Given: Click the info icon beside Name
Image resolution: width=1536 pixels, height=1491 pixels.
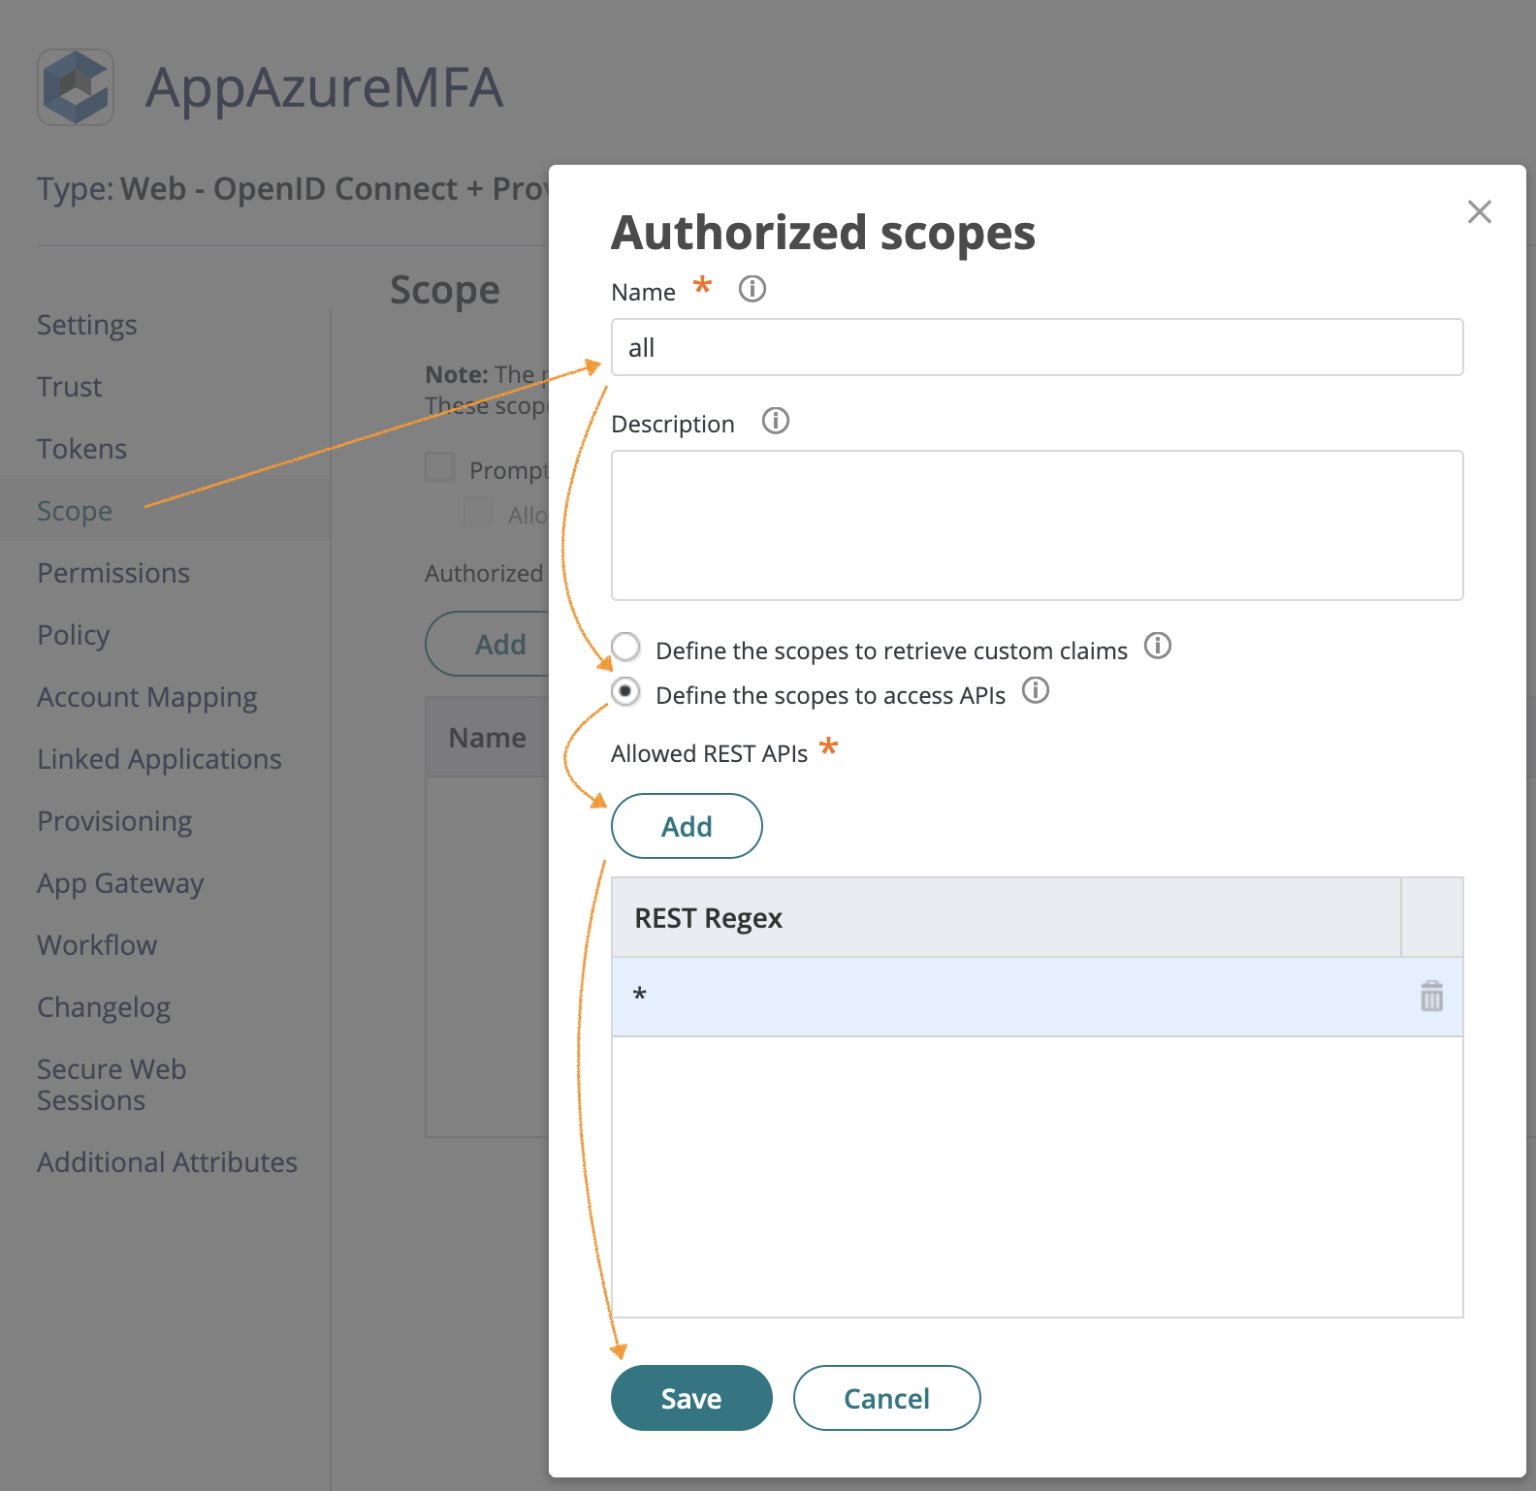Looking at the screenshot, I should (751, 289).
